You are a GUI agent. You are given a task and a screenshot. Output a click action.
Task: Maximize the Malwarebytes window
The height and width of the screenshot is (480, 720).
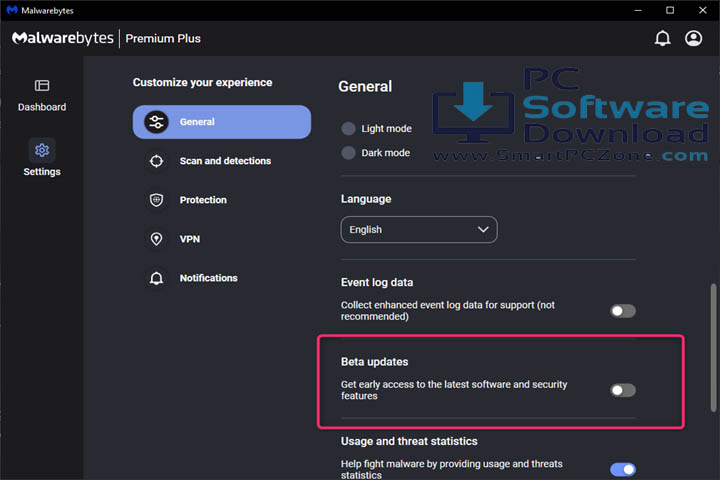coord(670,10)
